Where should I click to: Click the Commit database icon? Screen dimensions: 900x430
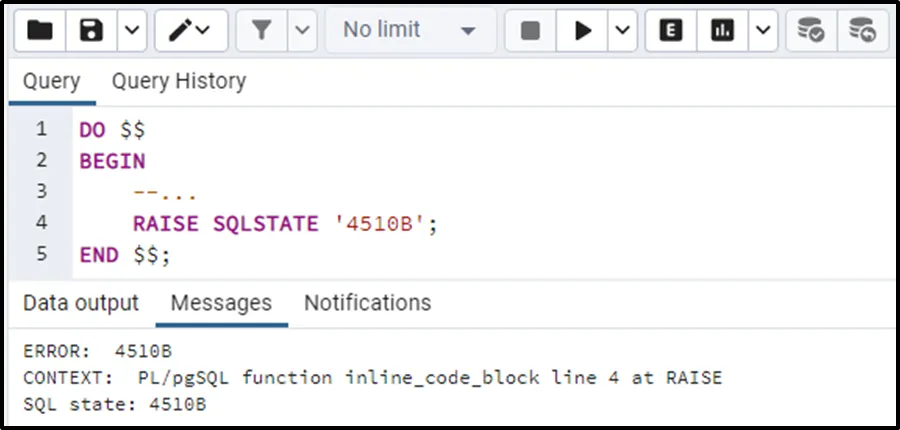pyautogui.click(x=811, y=31)
